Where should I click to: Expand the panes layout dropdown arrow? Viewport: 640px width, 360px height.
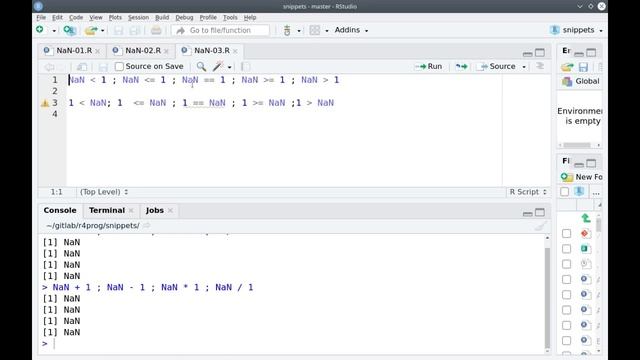point(327,31)
